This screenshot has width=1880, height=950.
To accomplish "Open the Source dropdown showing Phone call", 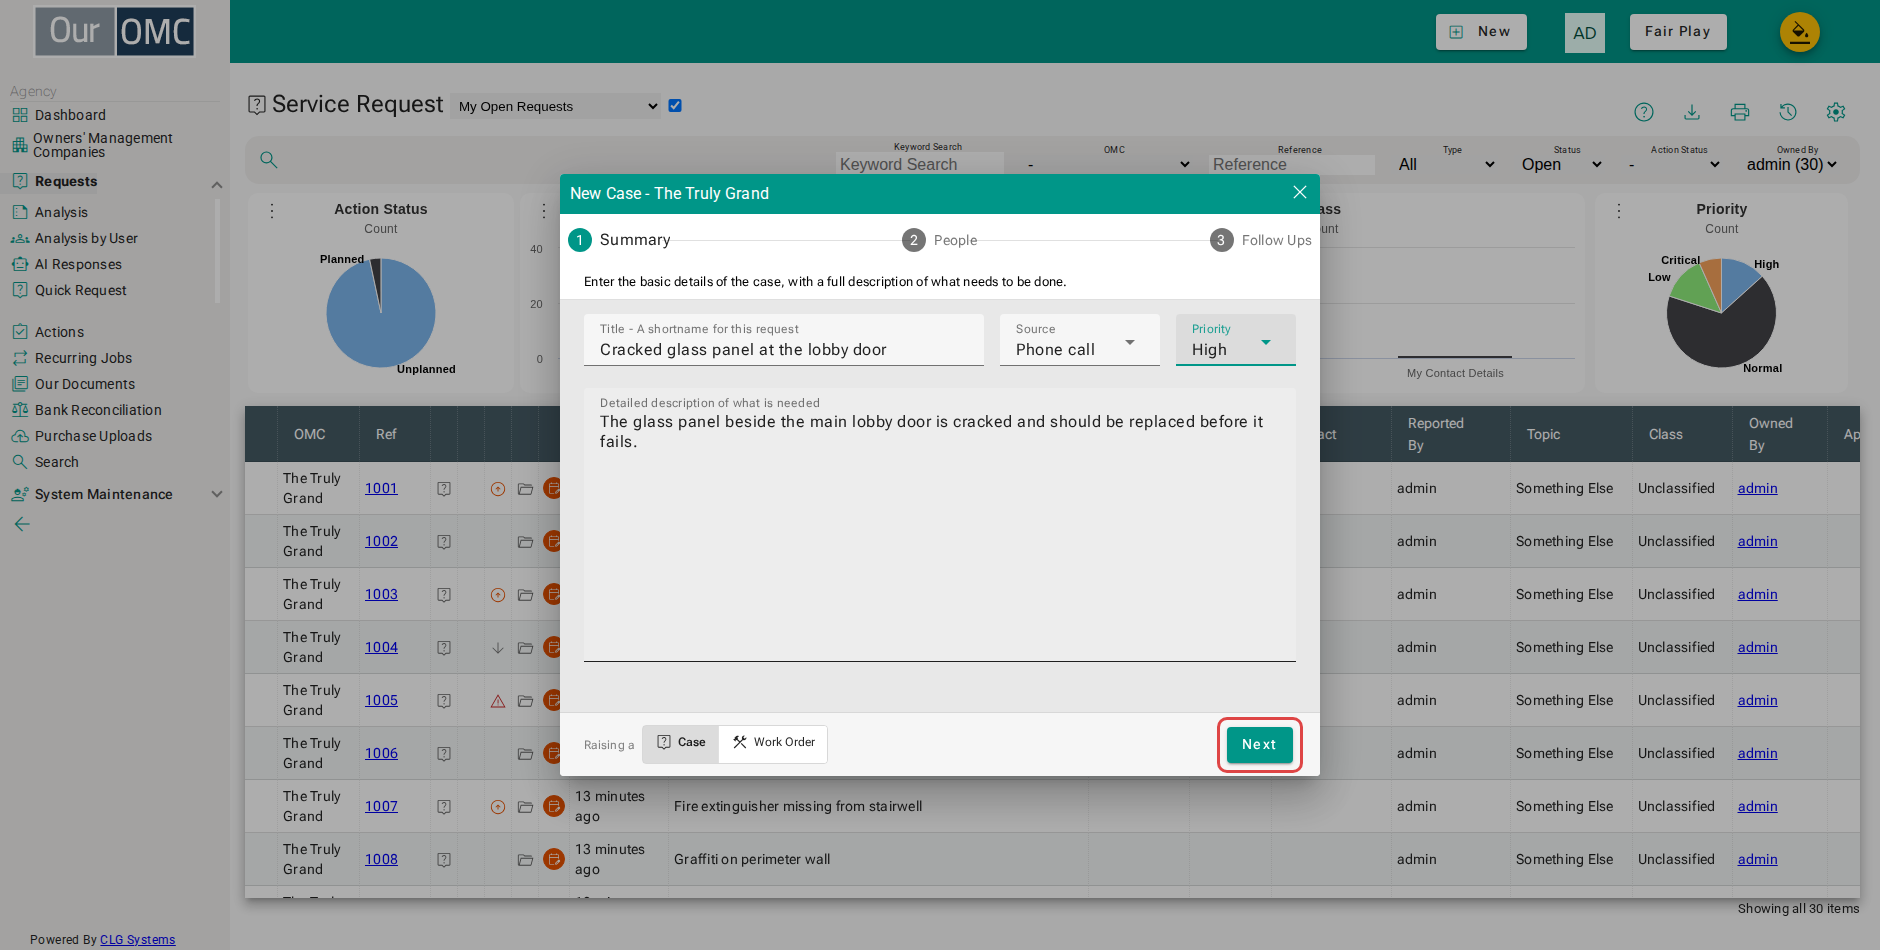I will pyautogui.click(x=1079, y=340).
